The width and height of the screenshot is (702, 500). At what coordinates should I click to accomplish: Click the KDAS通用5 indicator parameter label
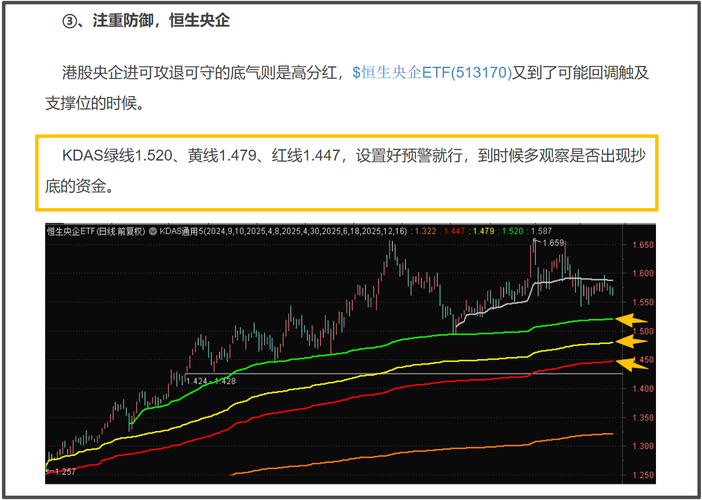[283, 231]
